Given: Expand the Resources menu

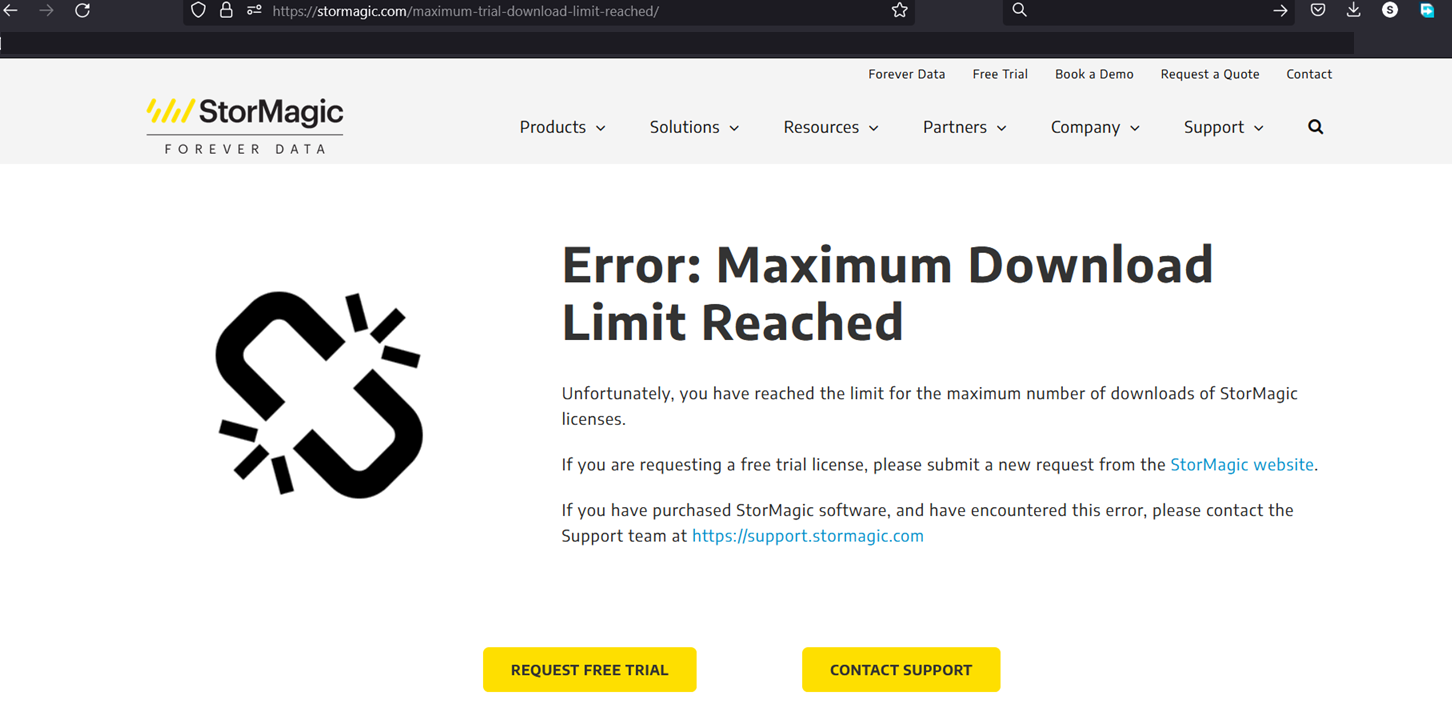Looking at the screenshot, I should 831,127.
